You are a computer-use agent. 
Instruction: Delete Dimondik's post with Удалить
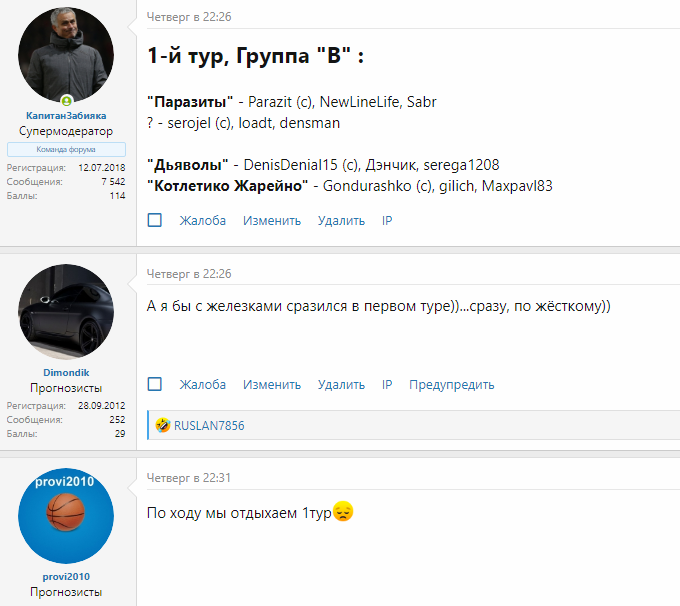(341, 385)
